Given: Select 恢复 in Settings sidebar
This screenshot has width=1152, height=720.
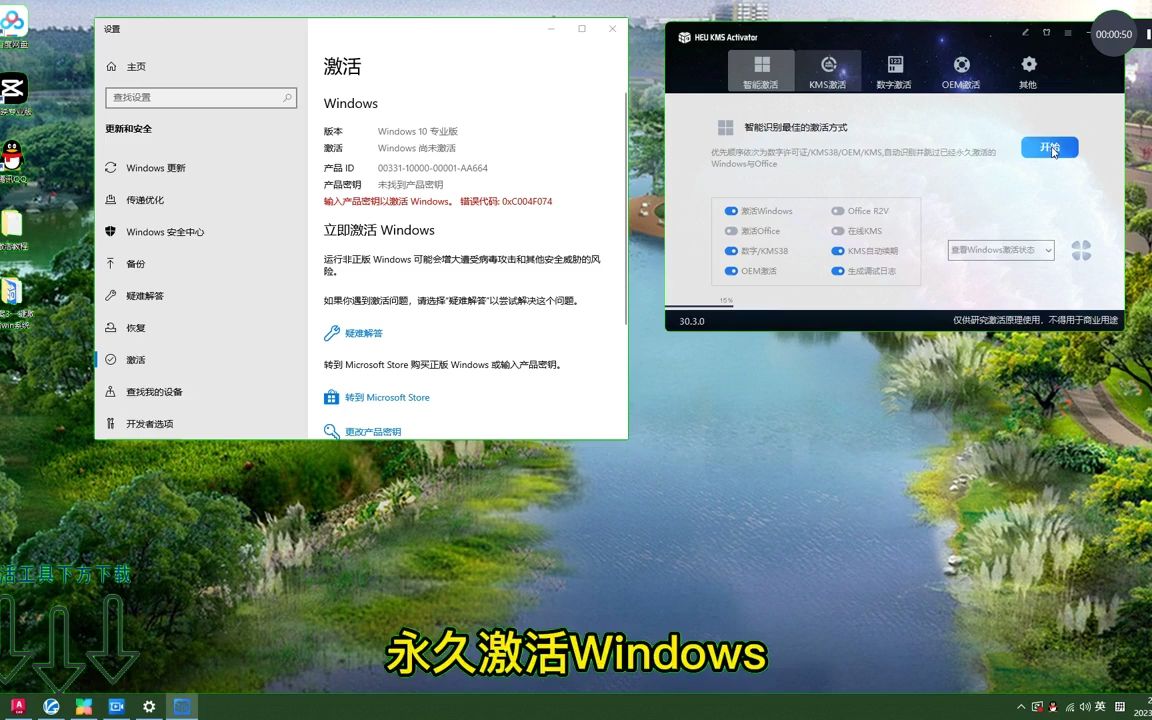Looking at the screenshot, I should pyautogui.click(x=201, y=328).
